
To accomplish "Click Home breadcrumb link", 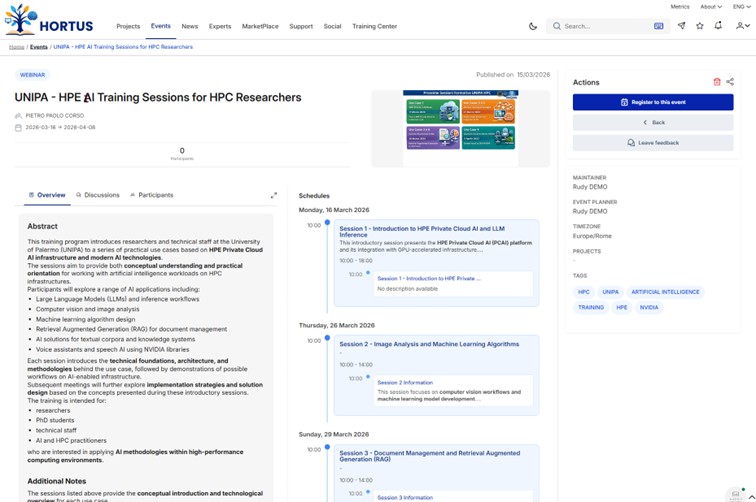I will (16, 47).
